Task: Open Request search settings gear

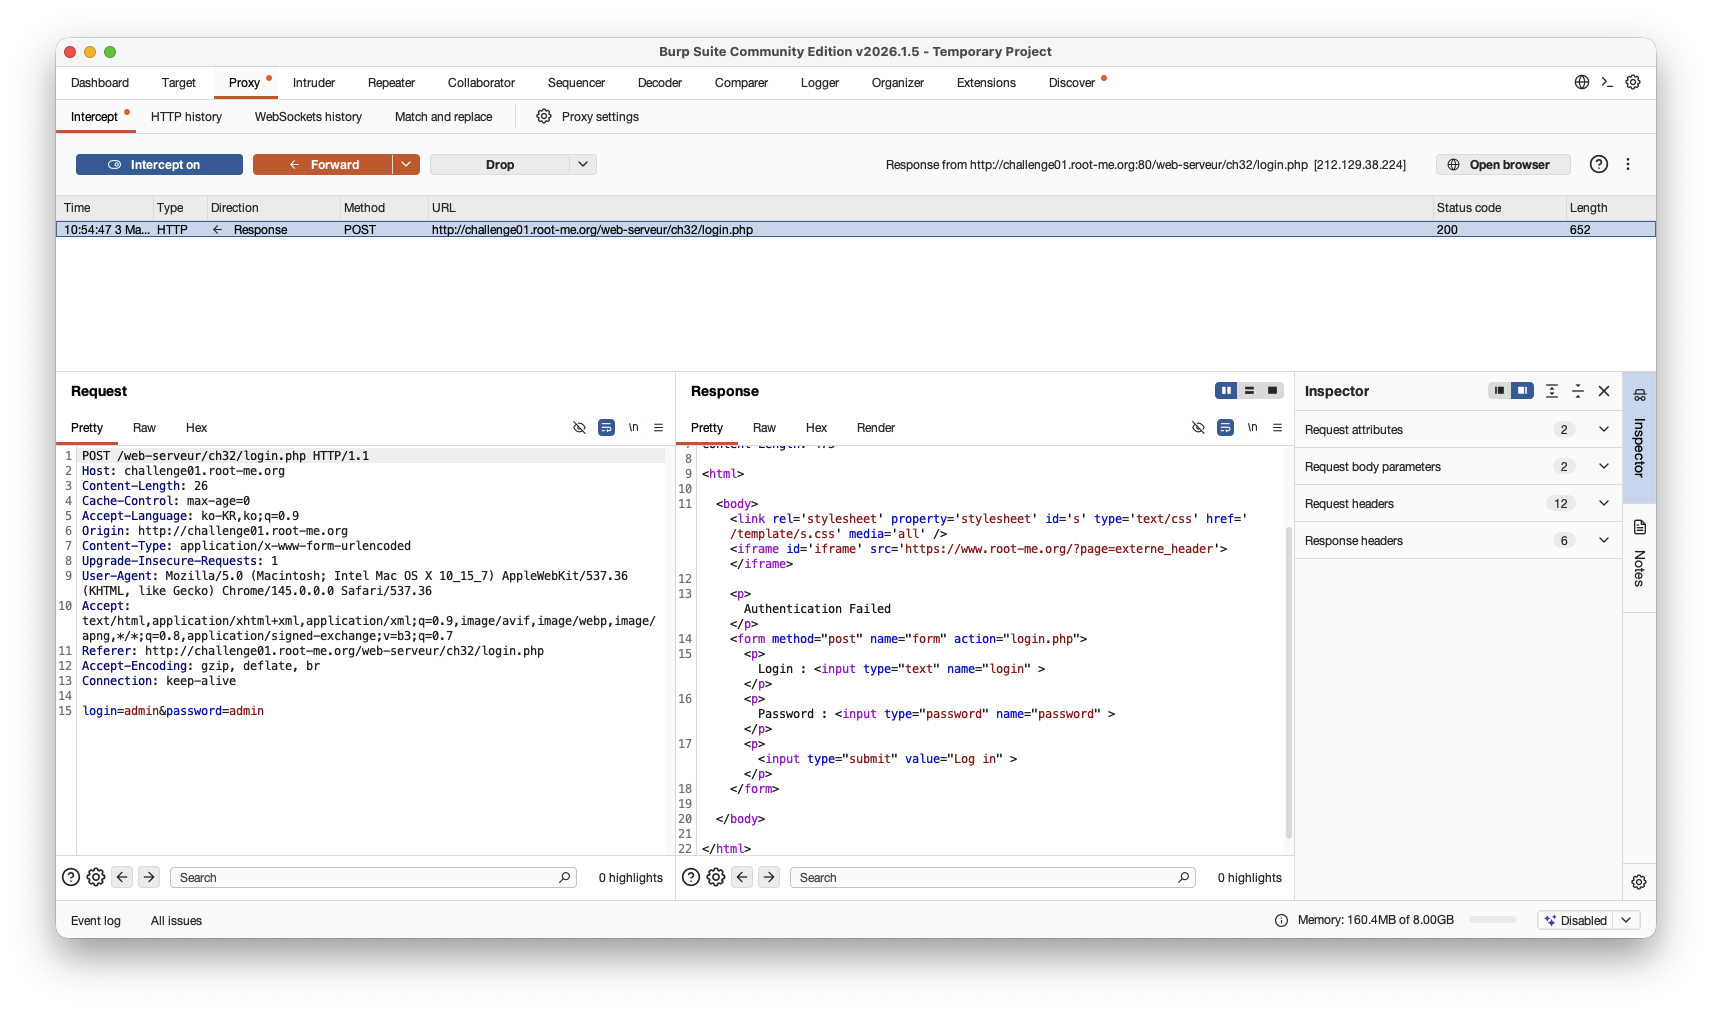Action: click(x=96, y=877)
